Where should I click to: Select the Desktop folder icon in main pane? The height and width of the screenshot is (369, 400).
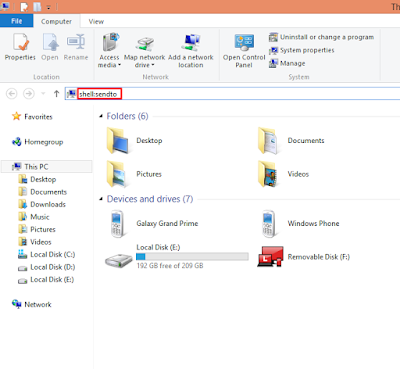pos(118,141)
